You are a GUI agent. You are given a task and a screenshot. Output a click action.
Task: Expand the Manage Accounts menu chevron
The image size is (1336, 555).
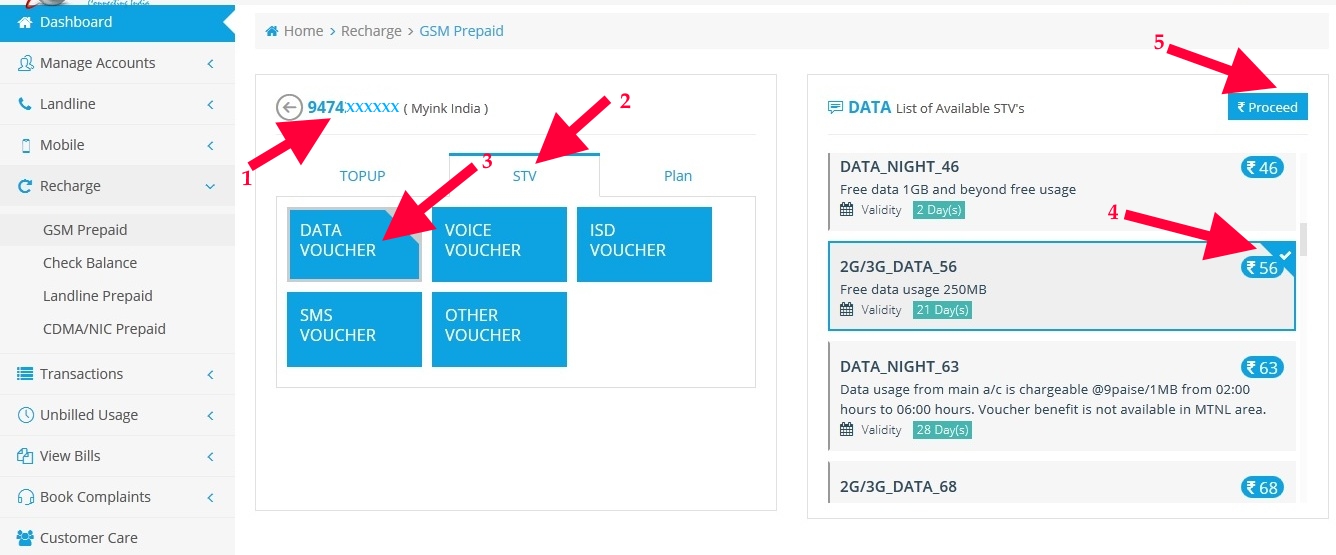point(210,63)
